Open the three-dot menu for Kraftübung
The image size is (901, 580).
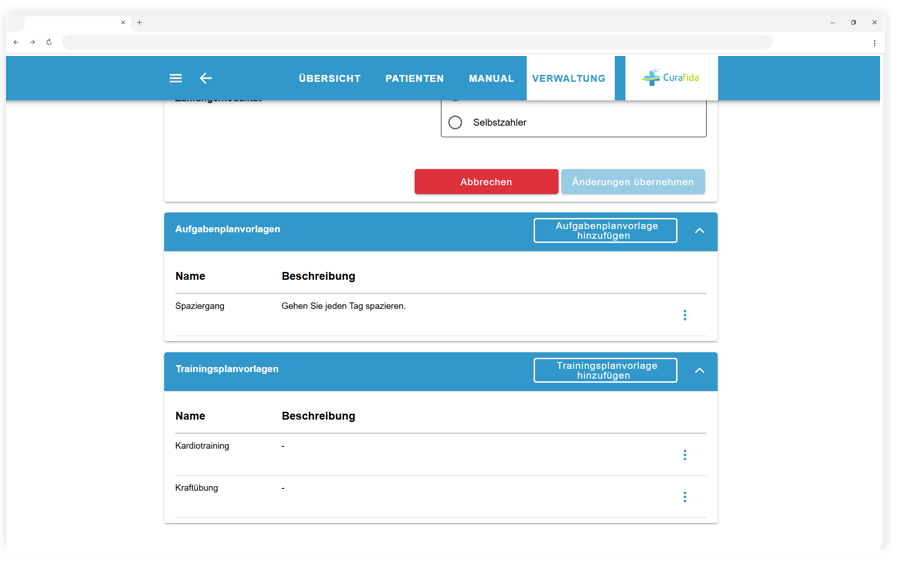[684, 497]
